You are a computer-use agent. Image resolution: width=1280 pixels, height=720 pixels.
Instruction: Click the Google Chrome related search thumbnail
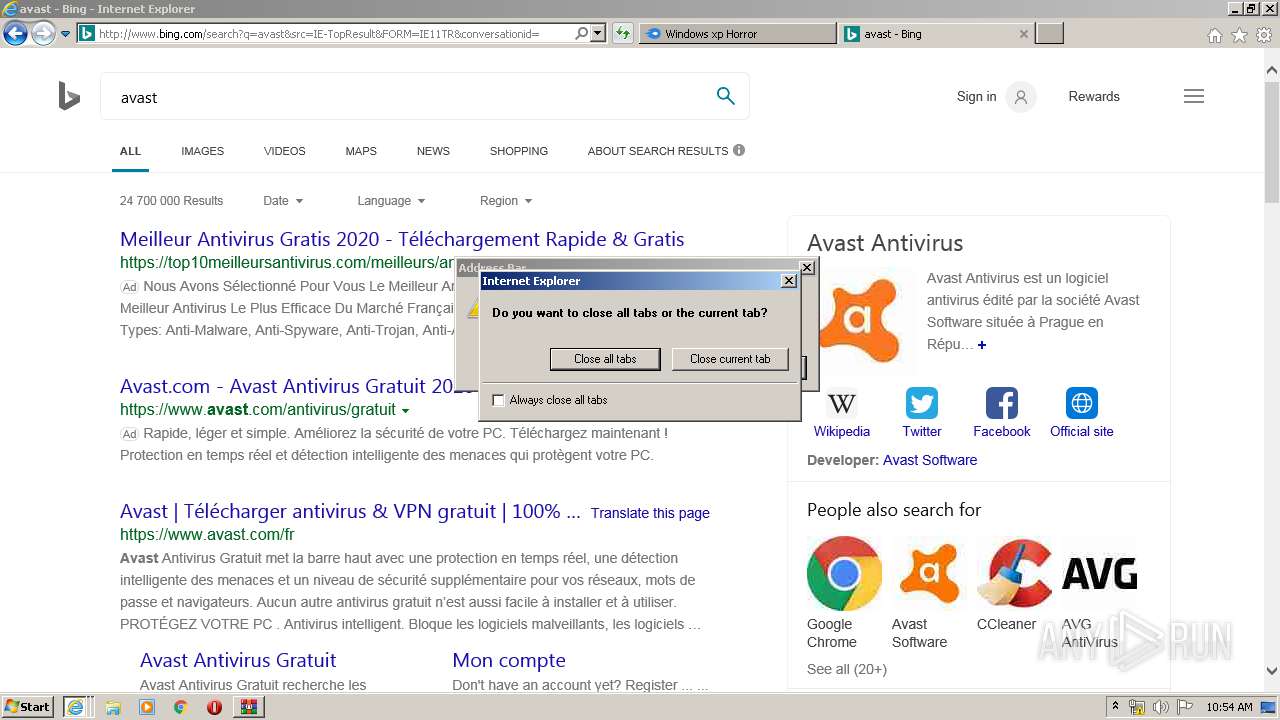click(844, 574)
